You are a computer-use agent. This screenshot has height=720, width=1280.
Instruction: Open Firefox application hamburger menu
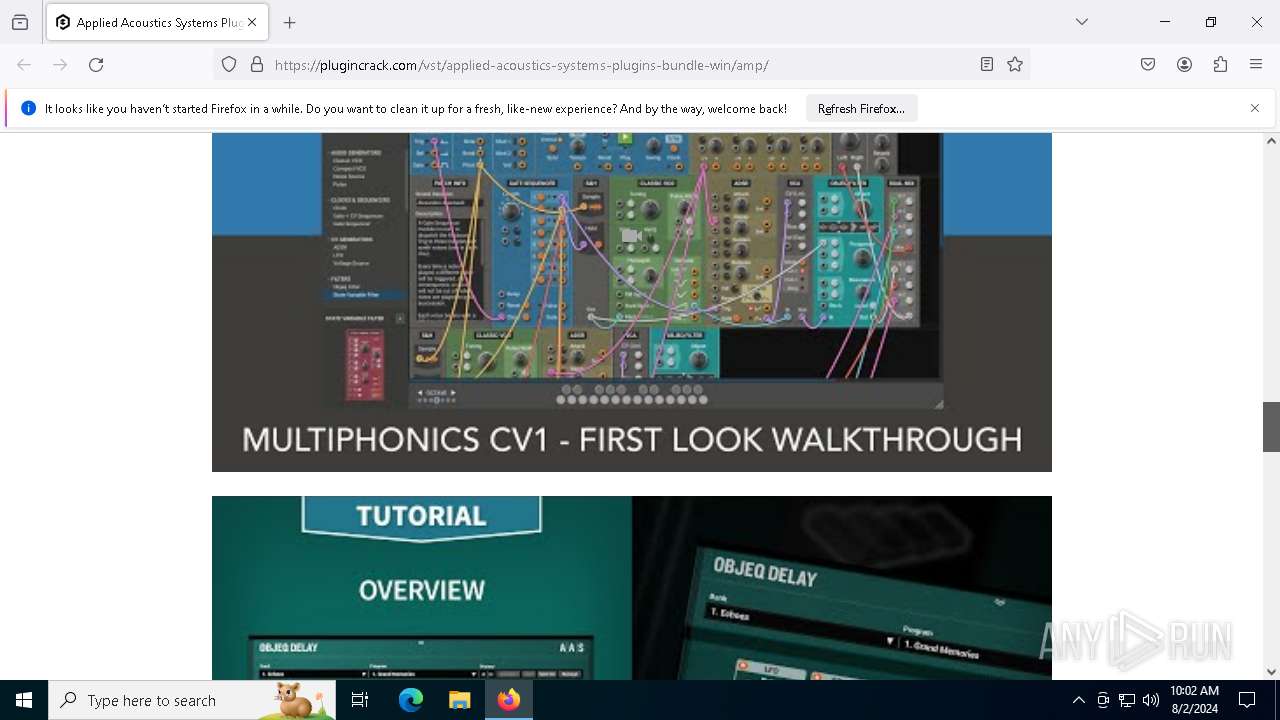click(1256, 65)
